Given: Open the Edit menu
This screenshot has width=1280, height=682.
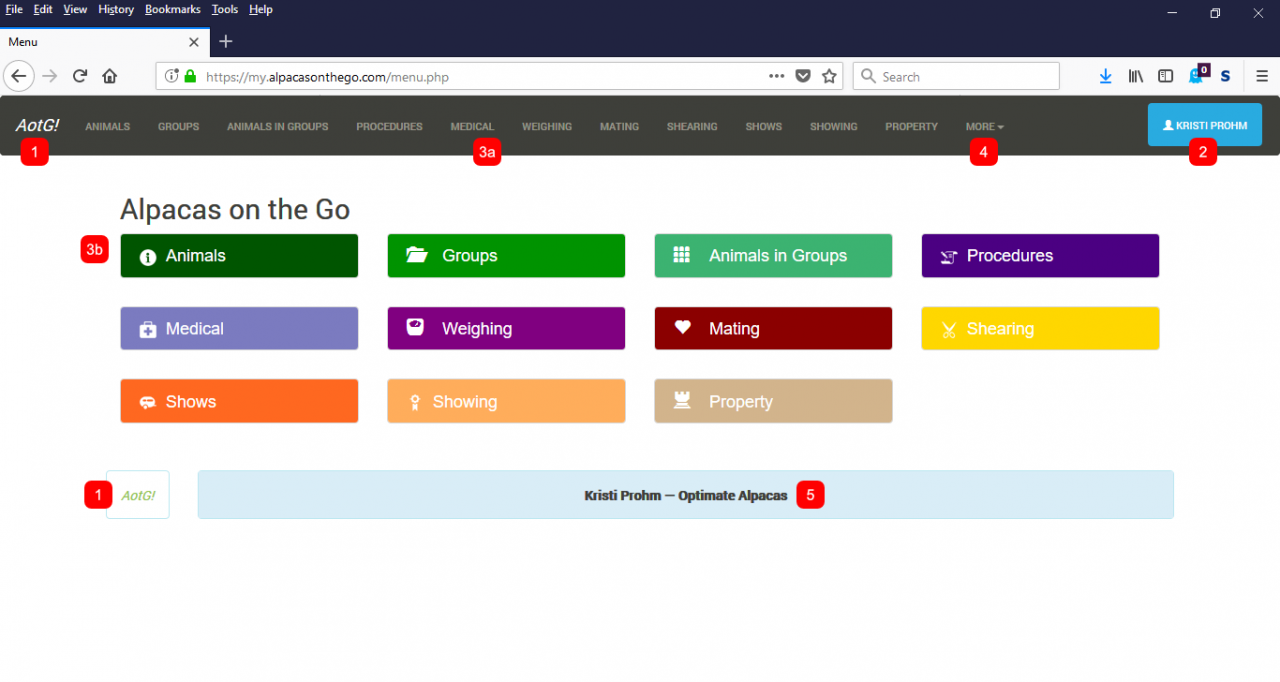Looking at the screenshot, I should tap(43, 9).
